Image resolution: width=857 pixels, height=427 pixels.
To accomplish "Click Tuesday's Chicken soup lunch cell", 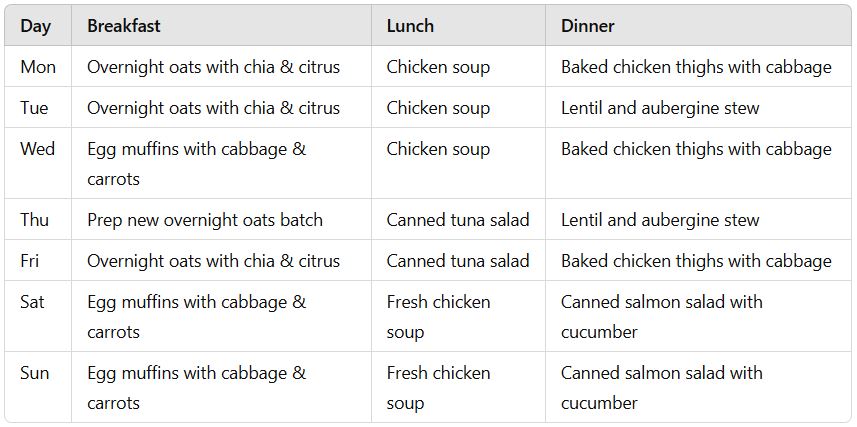I will [x=438, y=108].
